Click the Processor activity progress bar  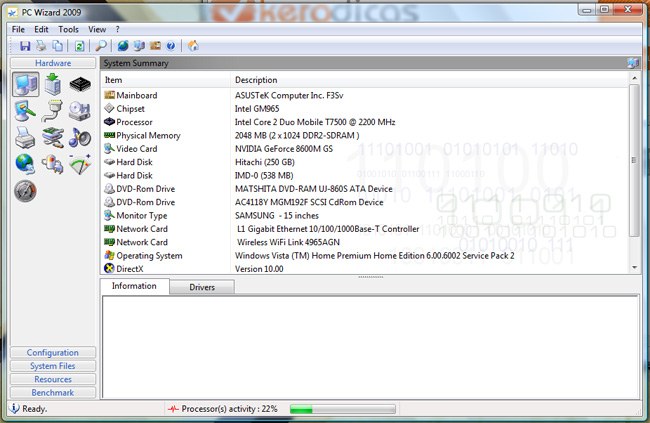342,409
